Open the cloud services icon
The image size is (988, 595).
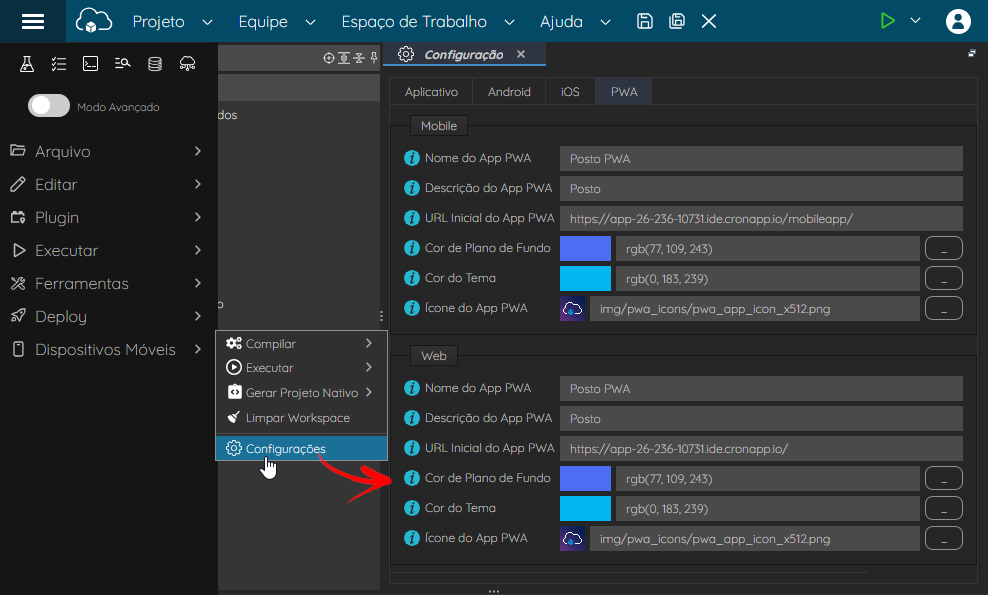coord(187,64)
